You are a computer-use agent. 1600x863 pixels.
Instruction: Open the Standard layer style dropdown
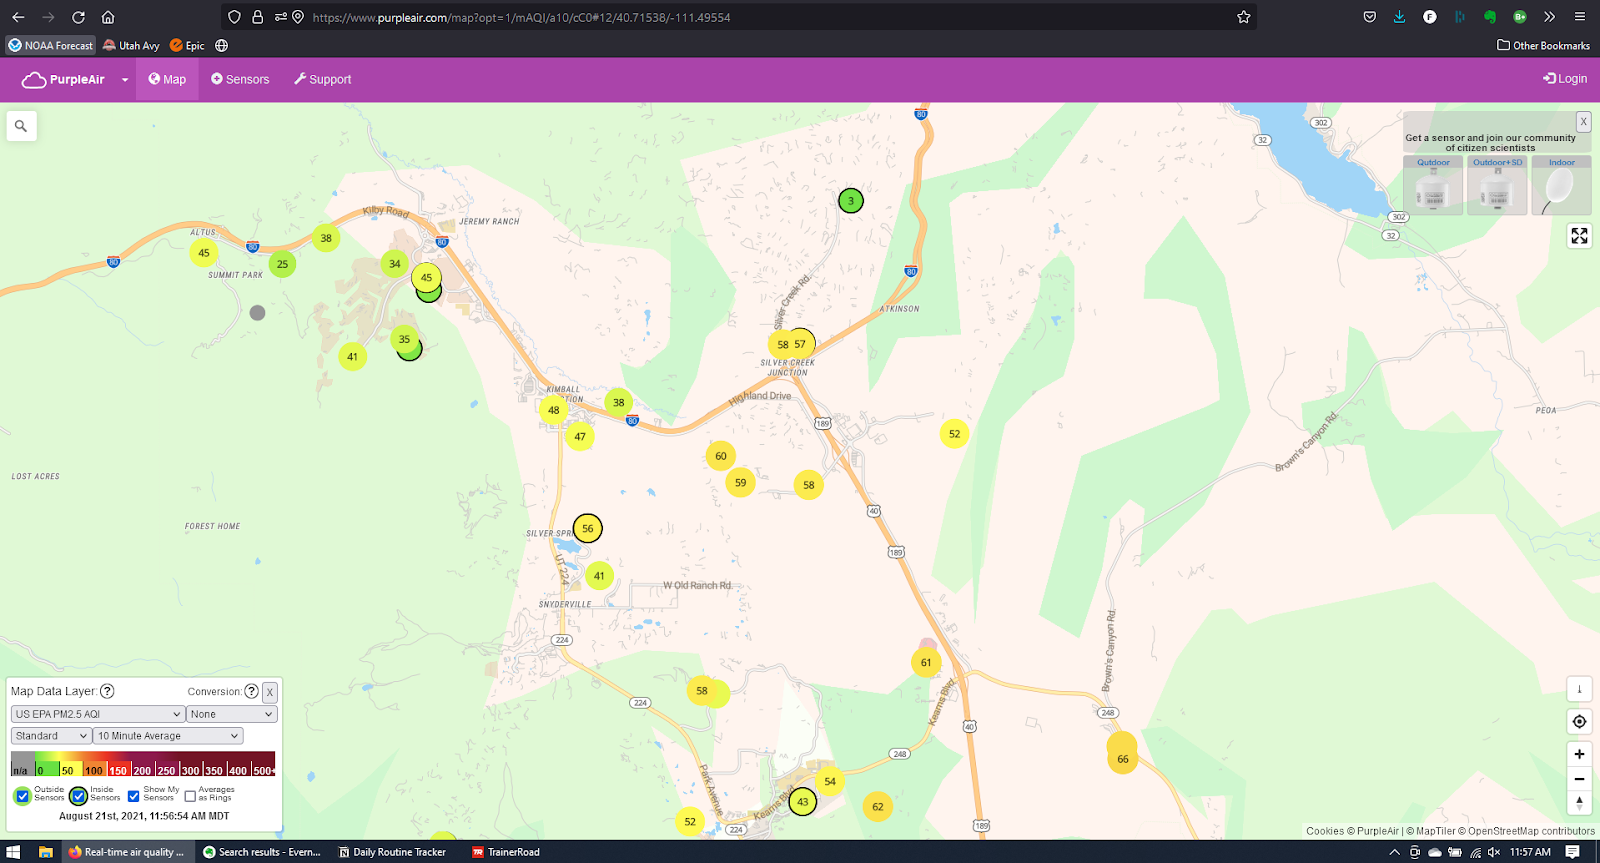click(x=51, y=736)
